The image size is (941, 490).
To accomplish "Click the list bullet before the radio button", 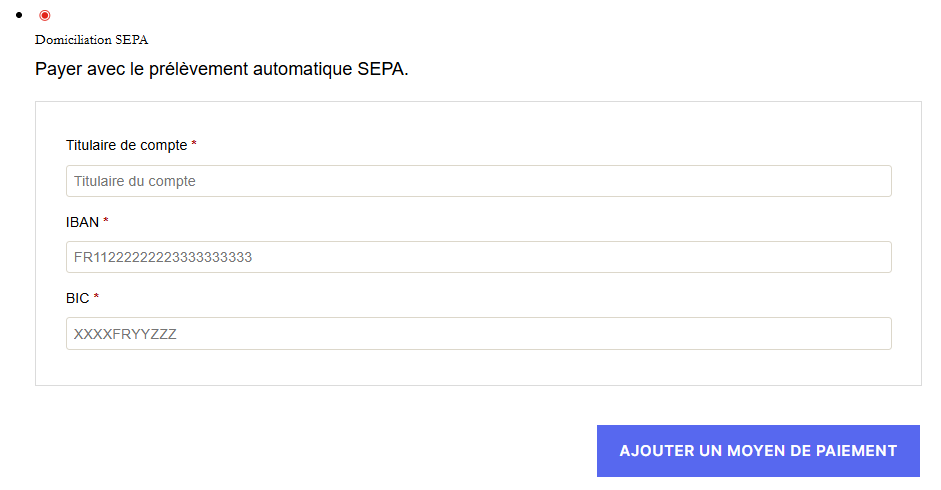I will pyautogui.click(x=19, y=16).
